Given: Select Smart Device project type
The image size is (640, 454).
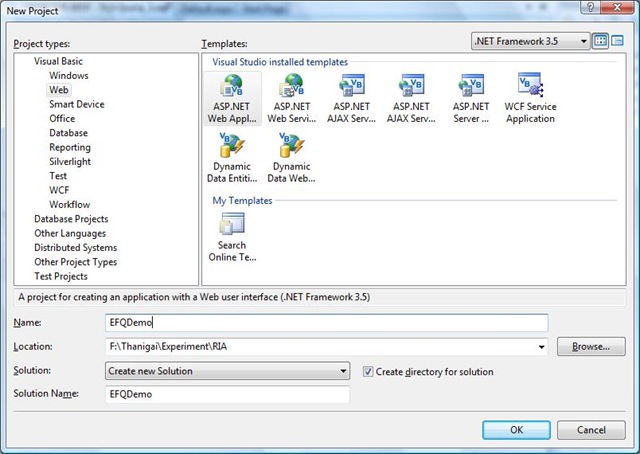Looking at the screenshot, I should coord(77,104).
